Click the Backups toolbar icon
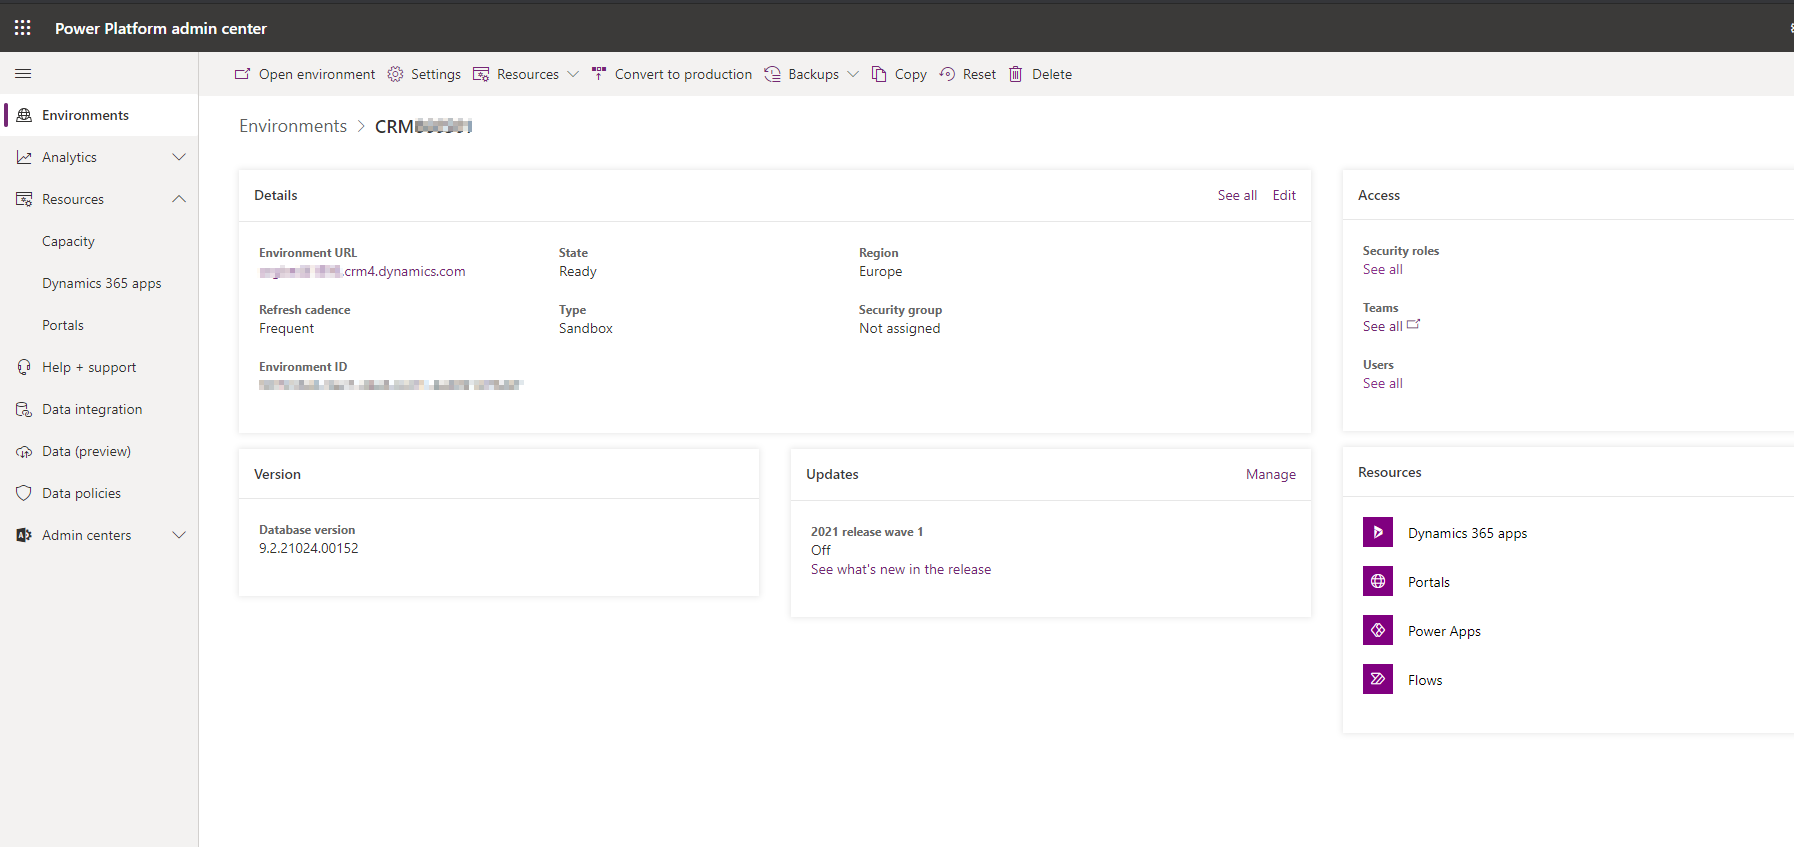This screenshot has height=847, width=1794. pos(772,74)
